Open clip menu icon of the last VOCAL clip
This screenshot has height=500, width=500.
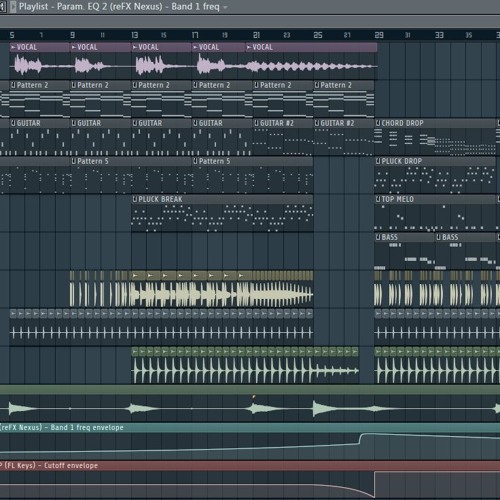click(249, 47)
